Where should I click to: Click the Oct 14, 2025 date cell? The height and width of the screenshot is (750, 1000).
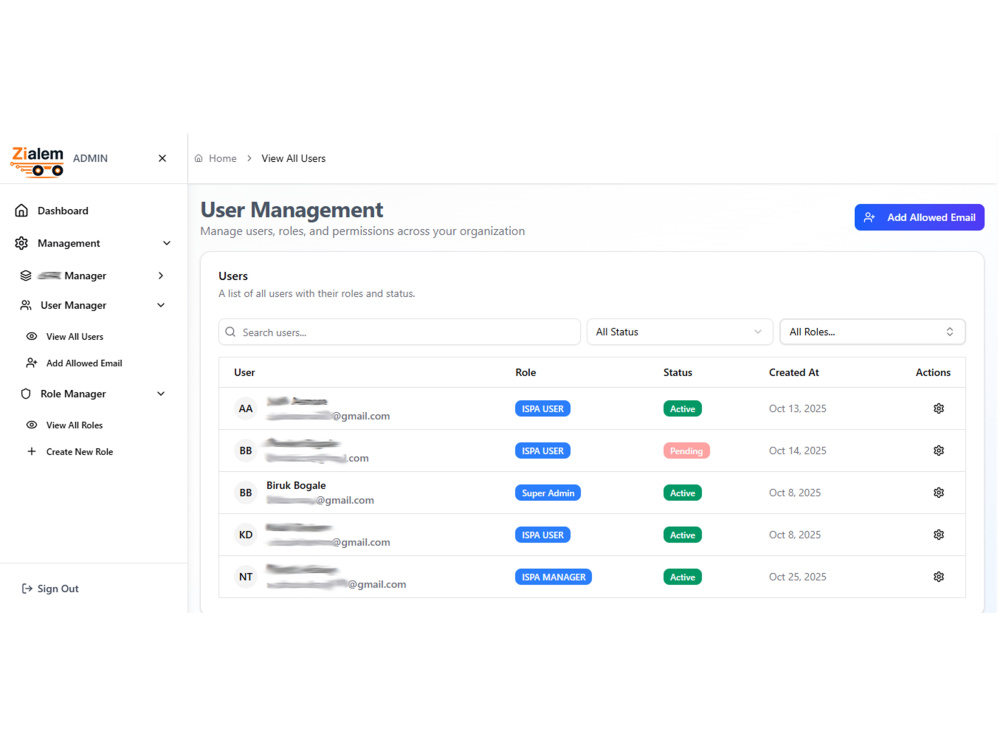(797, 450)
